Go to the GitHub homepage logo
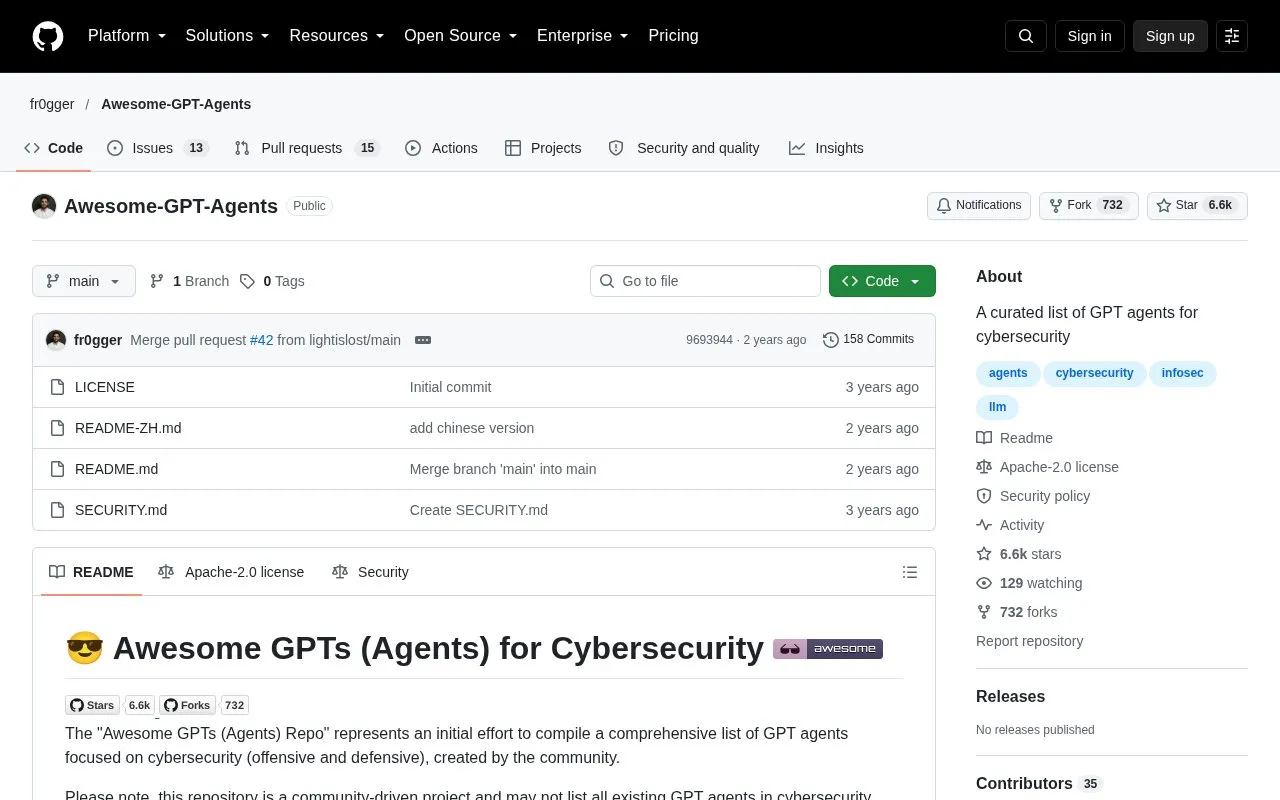Image resolution: width=1280 pixels, height=800 pixels. (48, 36)
